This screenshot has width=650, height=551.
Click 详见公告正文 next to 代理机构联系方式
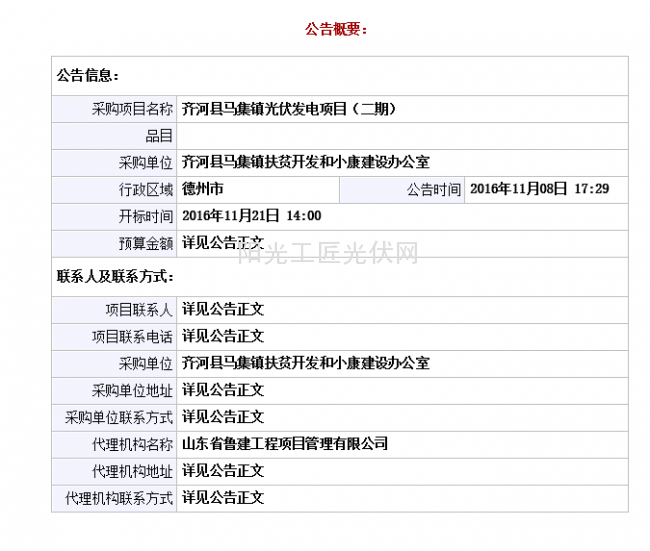coord(222,498)
